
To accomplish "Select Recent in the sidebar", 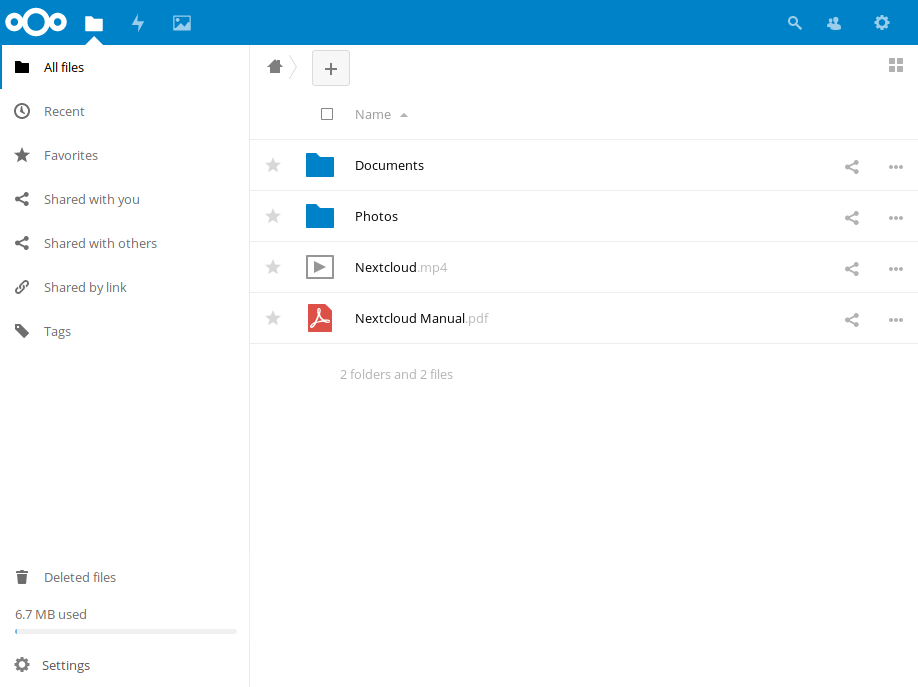I will (x=64, y=112).
